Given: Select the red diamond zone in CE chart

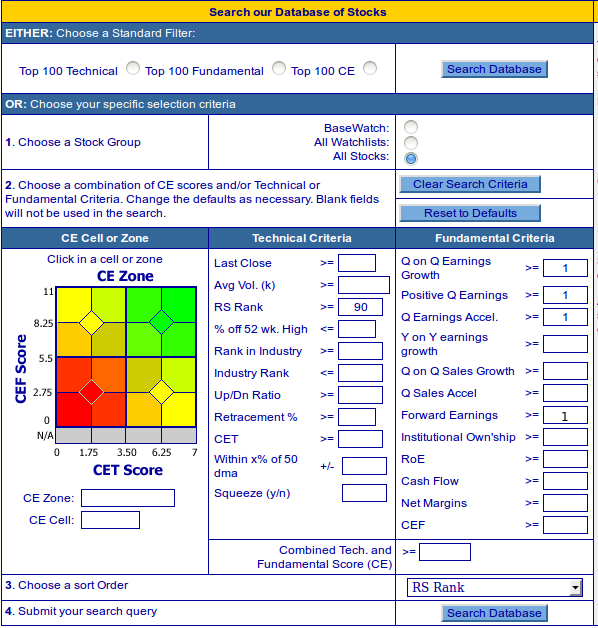Looking at the screenshot, I should [x=91, y=392].
